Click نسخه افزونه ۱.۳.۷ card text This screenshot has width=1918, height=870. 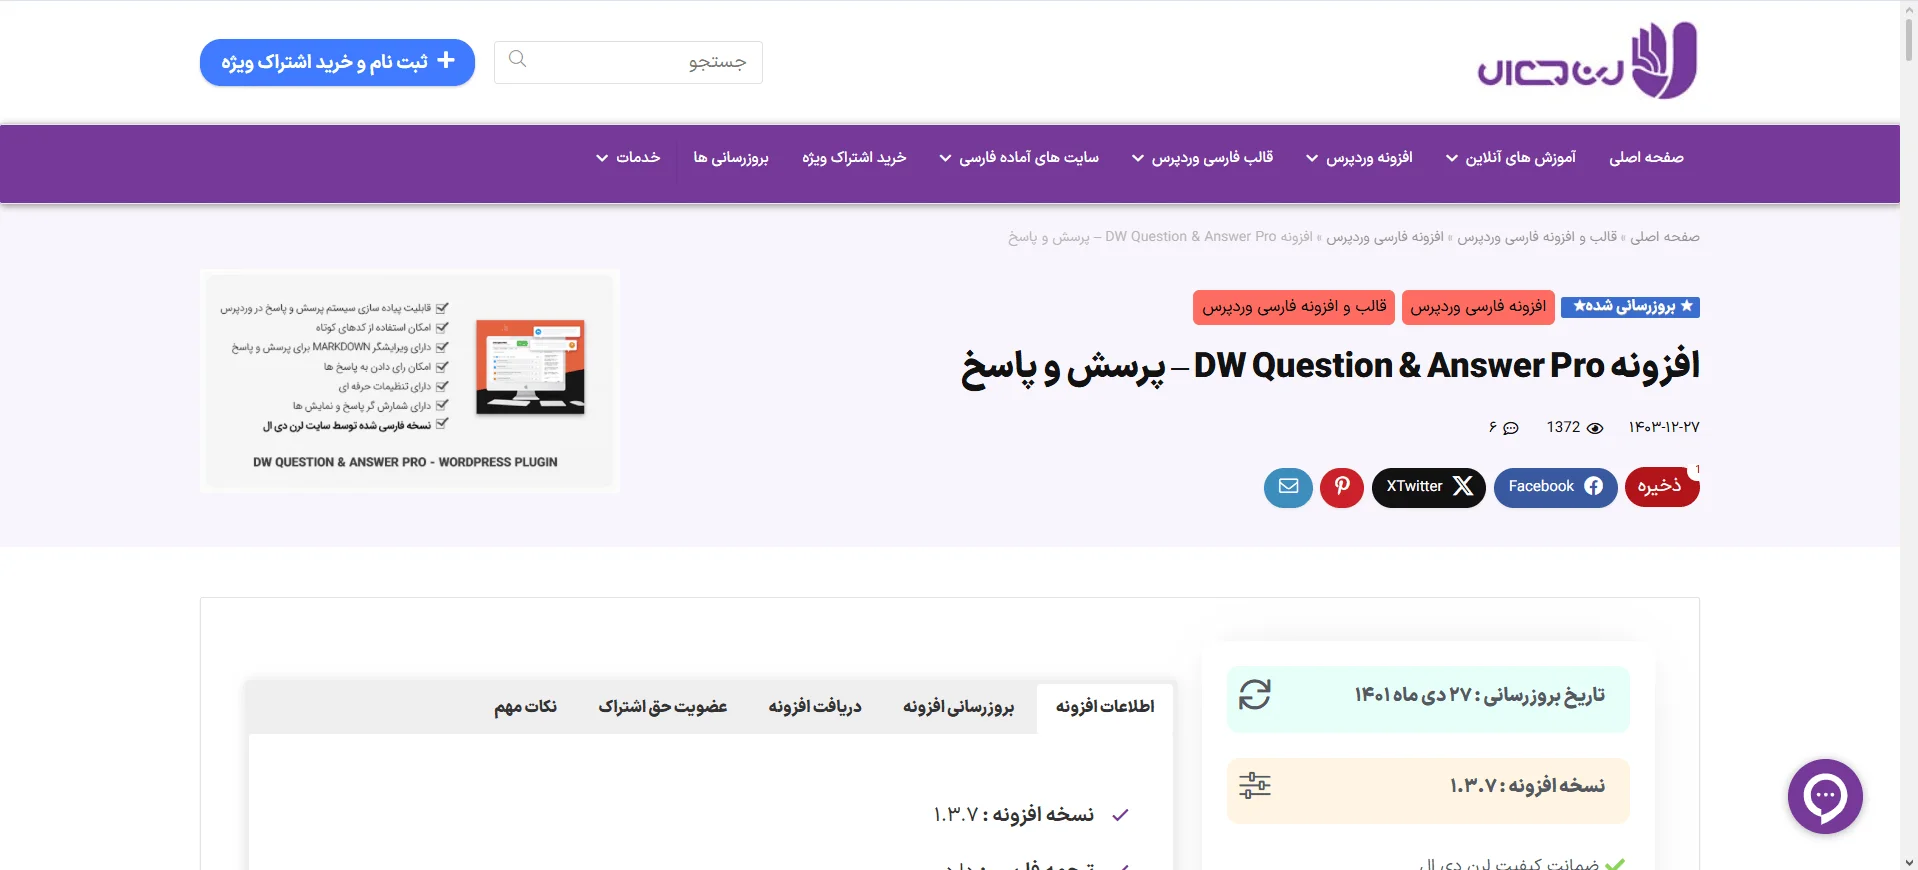pos(1527,786)
